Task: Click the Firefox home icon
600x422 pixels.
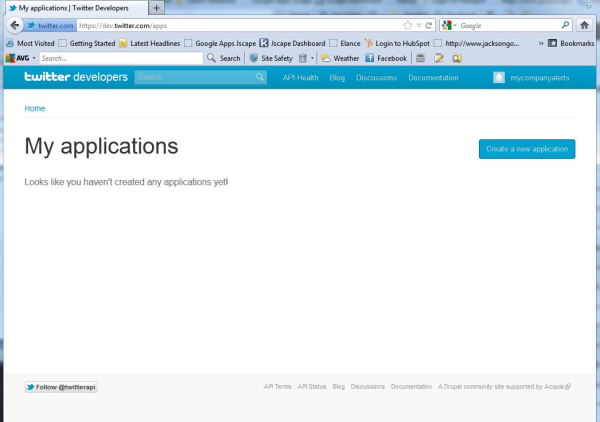Action: pyautogui.click(x=584, y=25)
